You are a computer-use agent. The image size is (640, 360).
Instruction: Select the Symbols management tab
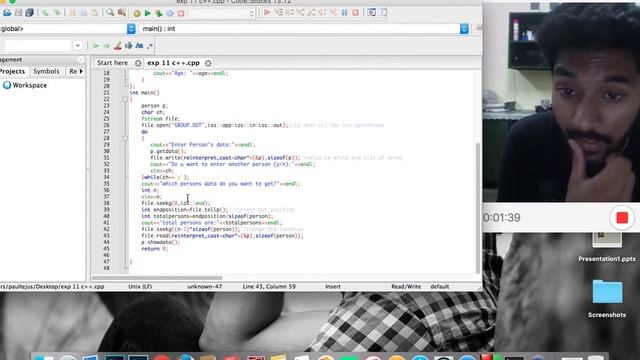point(46,71)
